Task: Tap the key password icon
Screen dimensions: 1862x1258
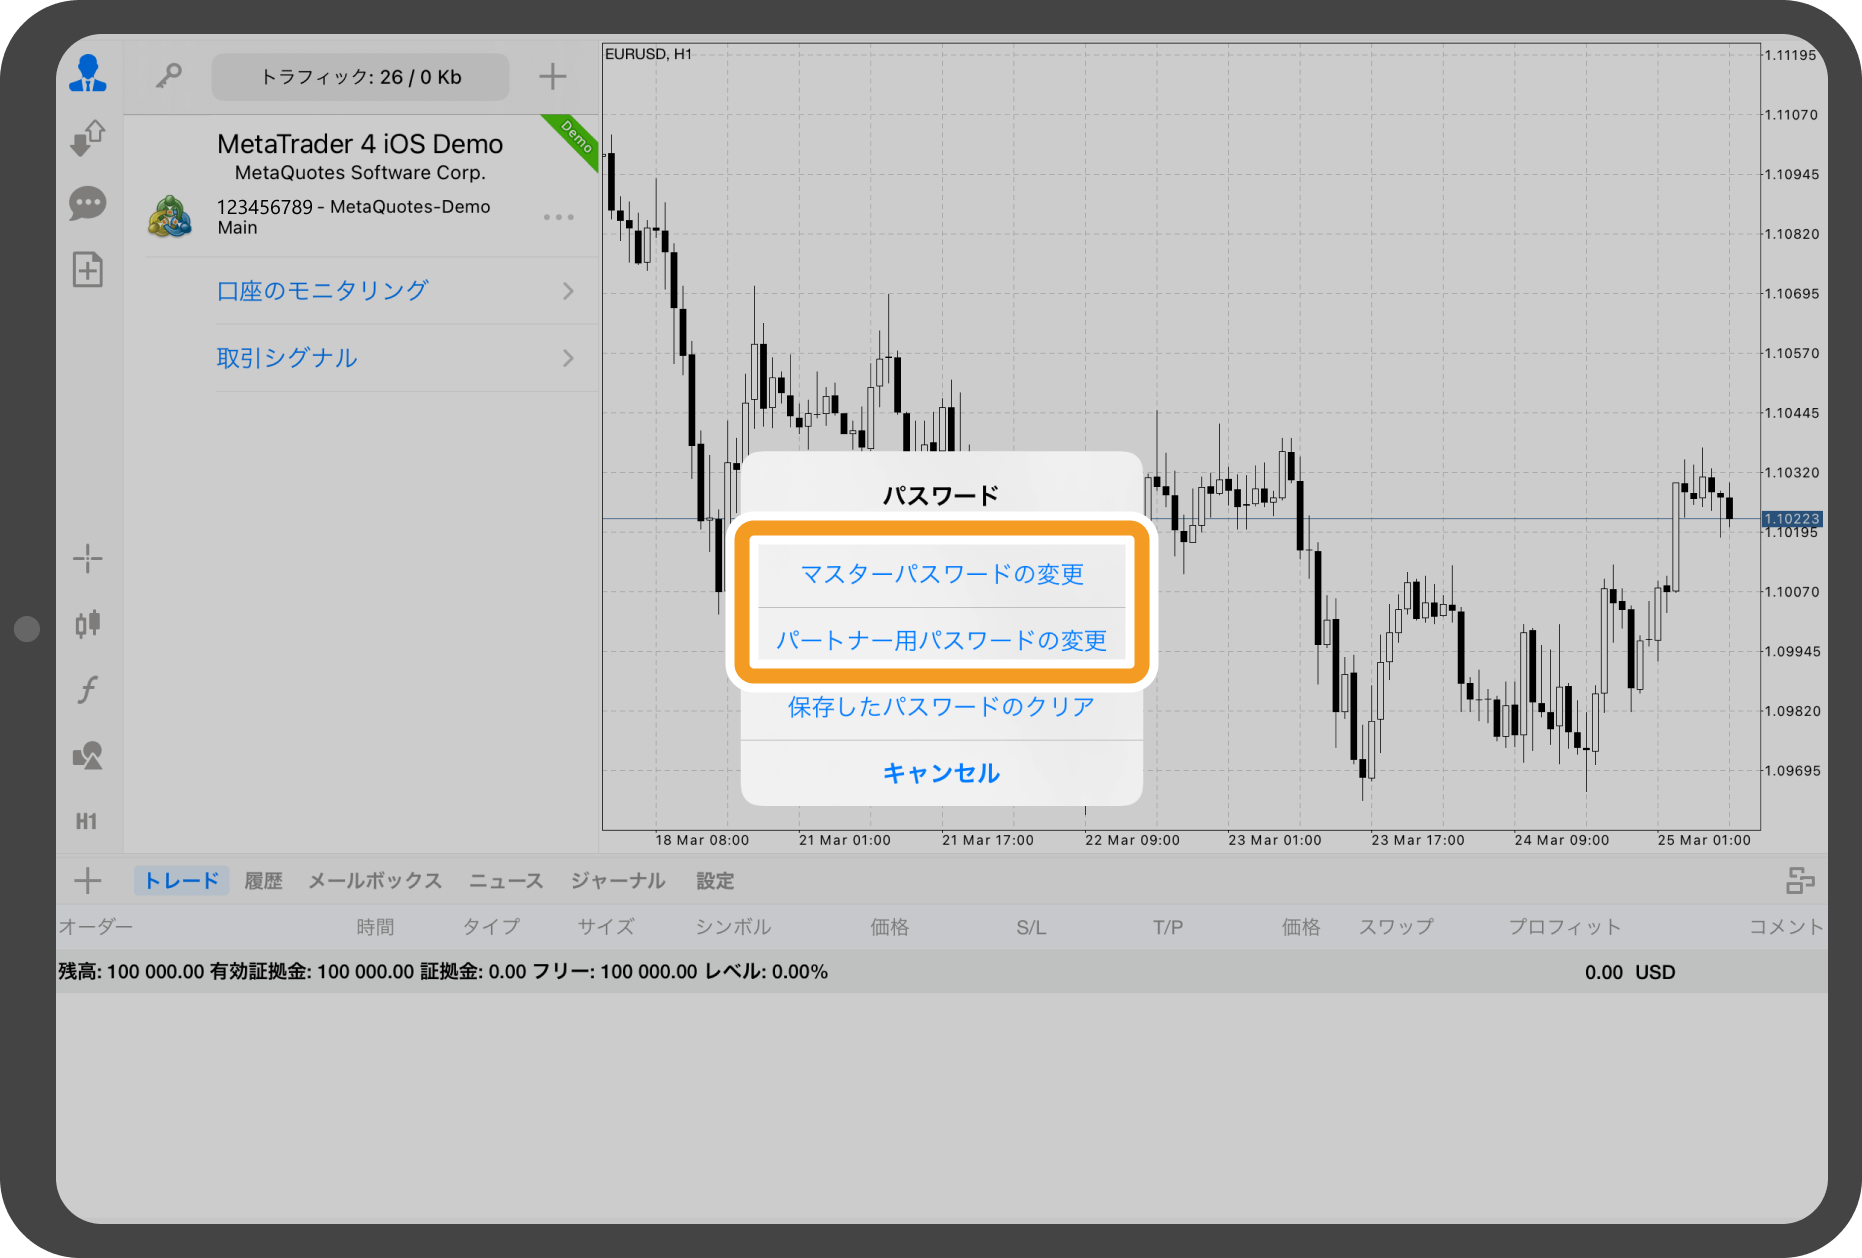Action: tap(168, 76)
